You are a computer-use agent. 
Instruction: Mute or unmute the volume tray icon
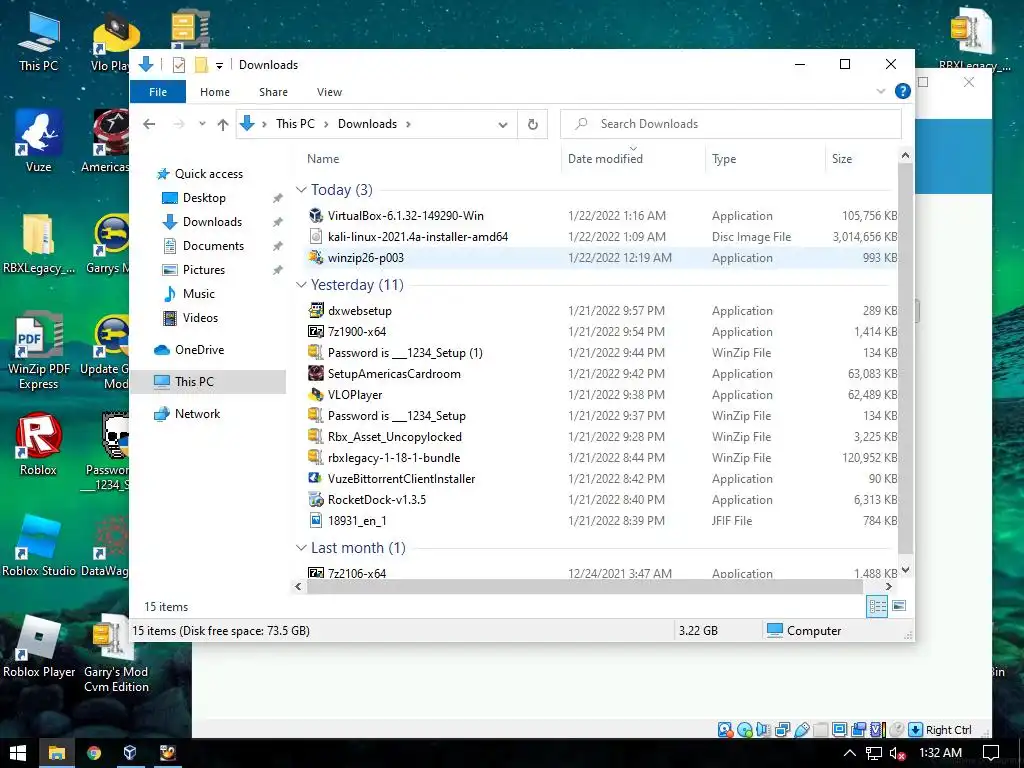coord(897,753)
